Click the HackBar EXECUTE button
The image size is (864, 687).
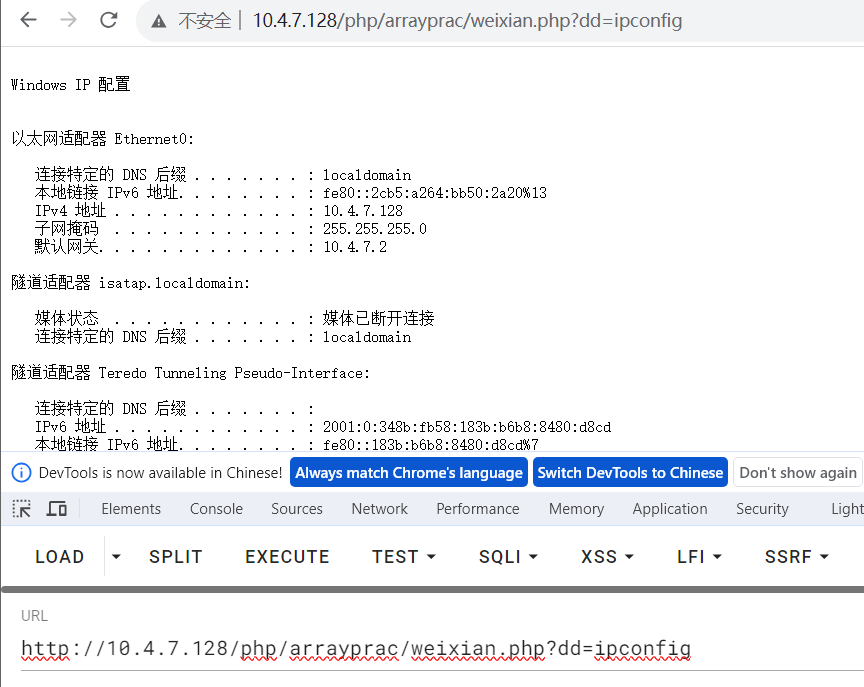tap(287, 556)
